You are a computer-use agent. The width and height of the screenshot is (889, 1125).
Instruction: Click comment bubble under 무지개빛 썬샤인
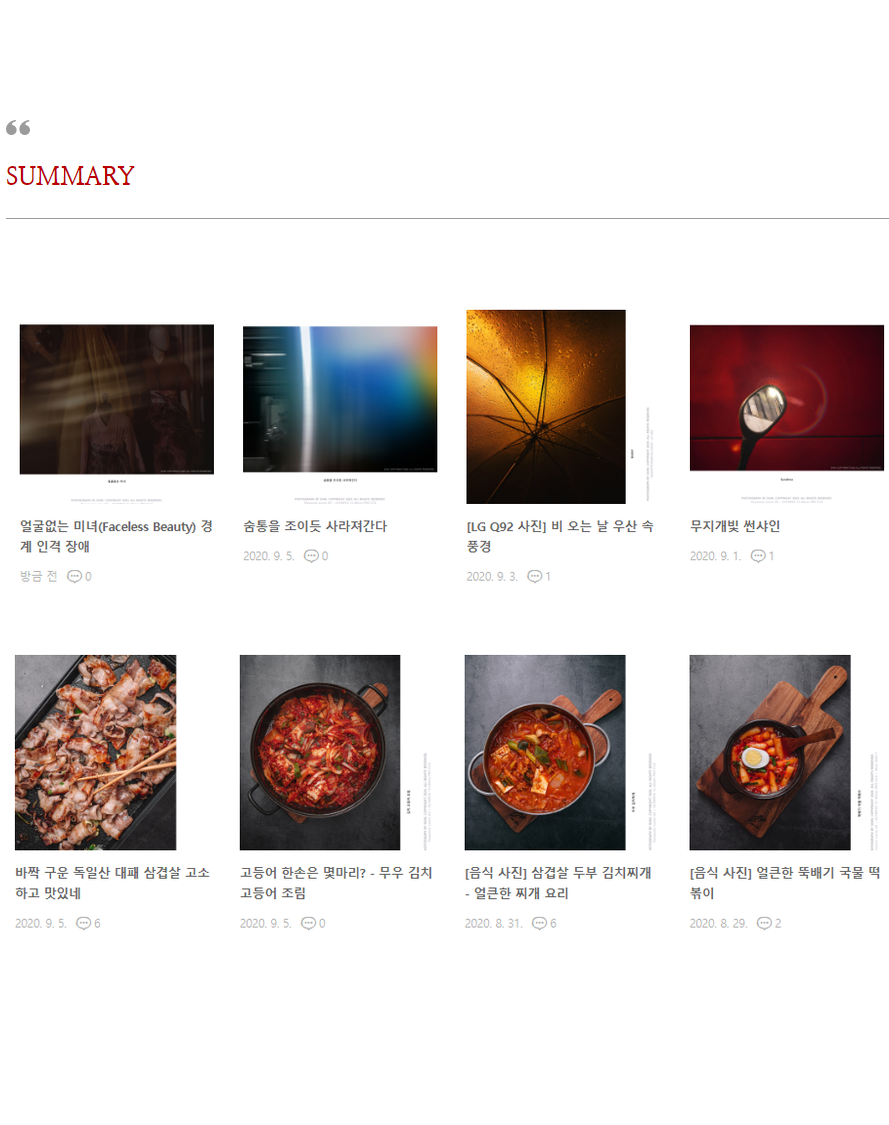[758, 556]
